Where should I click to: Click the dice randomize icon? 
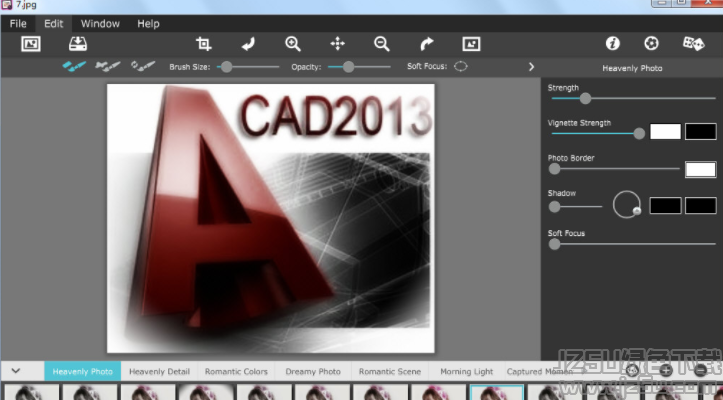click(693, 44)
